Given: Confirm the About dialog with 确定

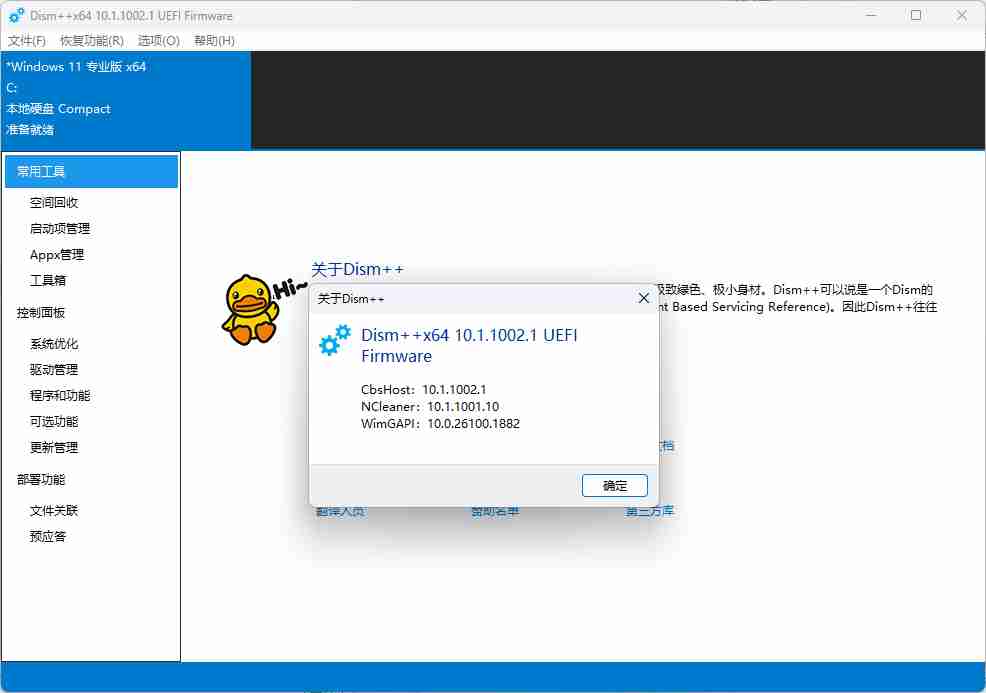Looking at the screenshot, I should (x=615, y=485).
